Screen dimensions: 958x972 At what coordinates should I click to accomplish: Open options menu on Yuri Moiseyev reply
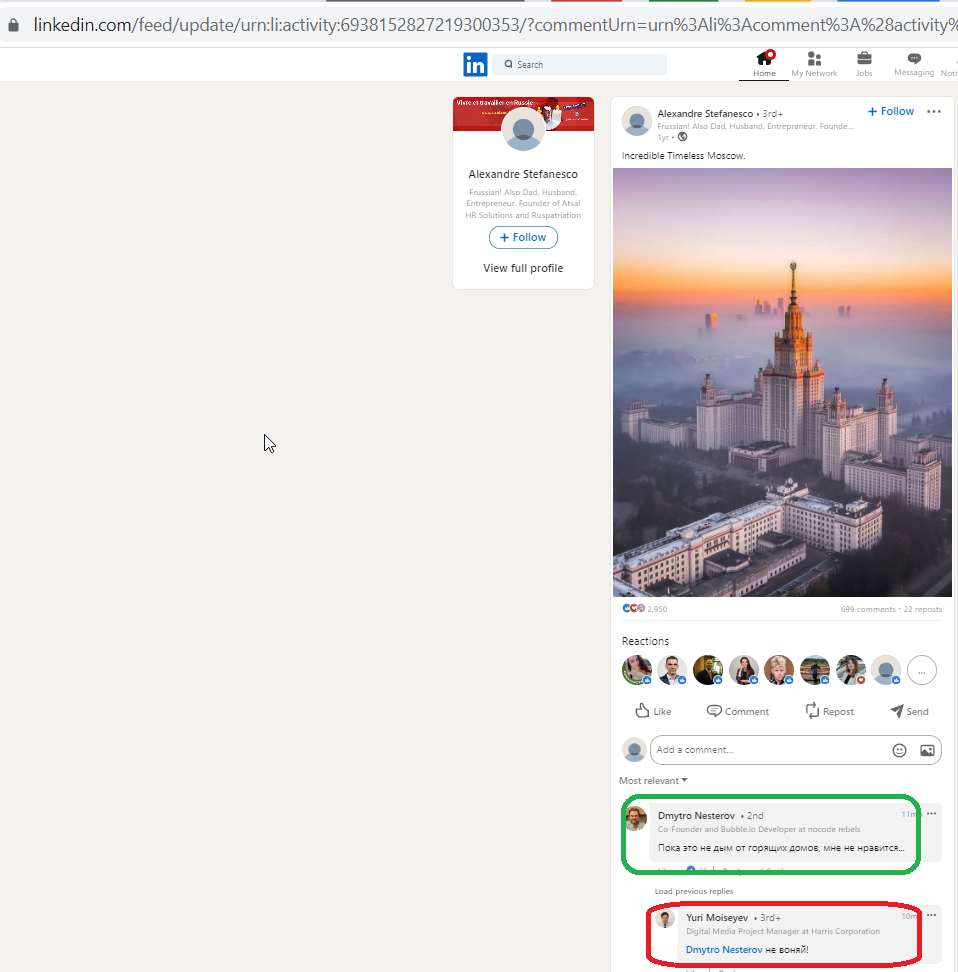pos(931,915)
